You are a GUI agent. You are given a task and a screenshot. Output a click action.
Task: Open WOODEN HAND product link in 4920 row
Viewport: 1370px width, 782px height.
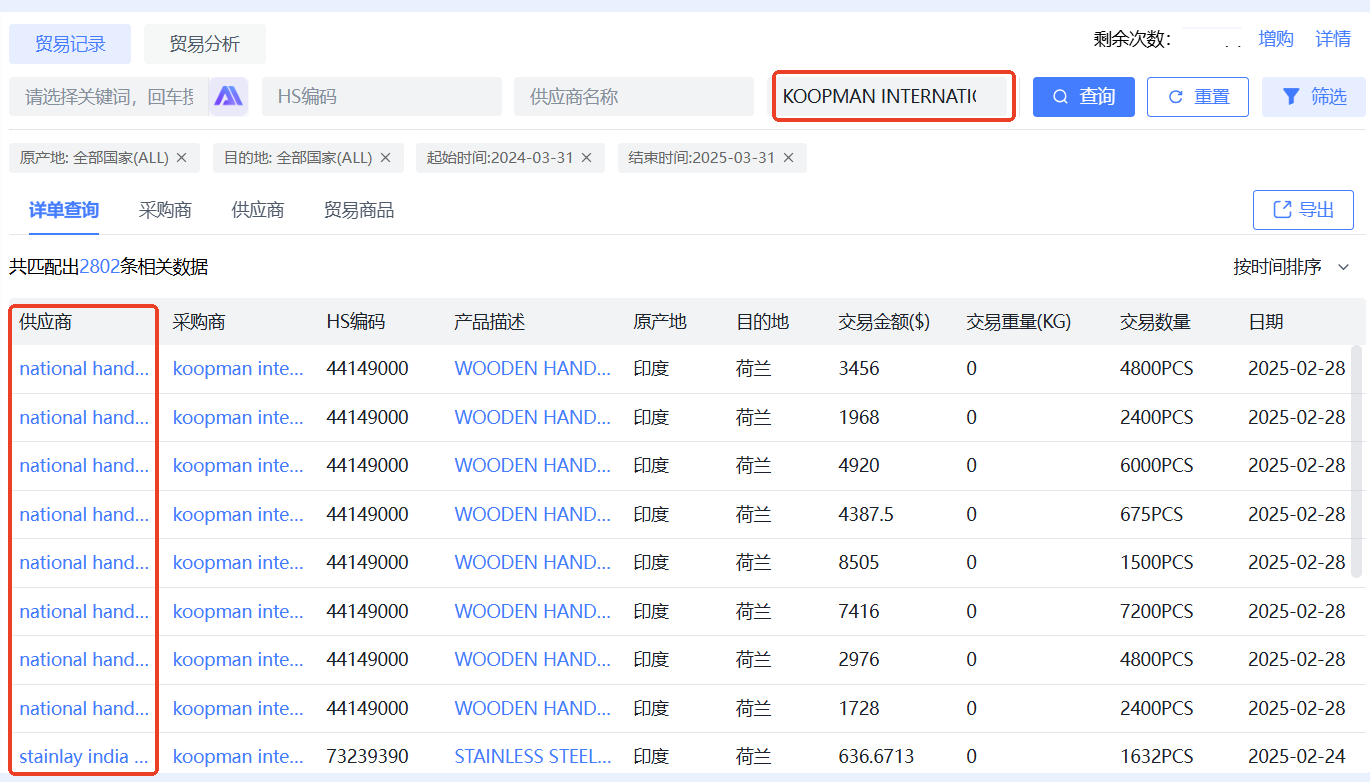coord(533,465)
